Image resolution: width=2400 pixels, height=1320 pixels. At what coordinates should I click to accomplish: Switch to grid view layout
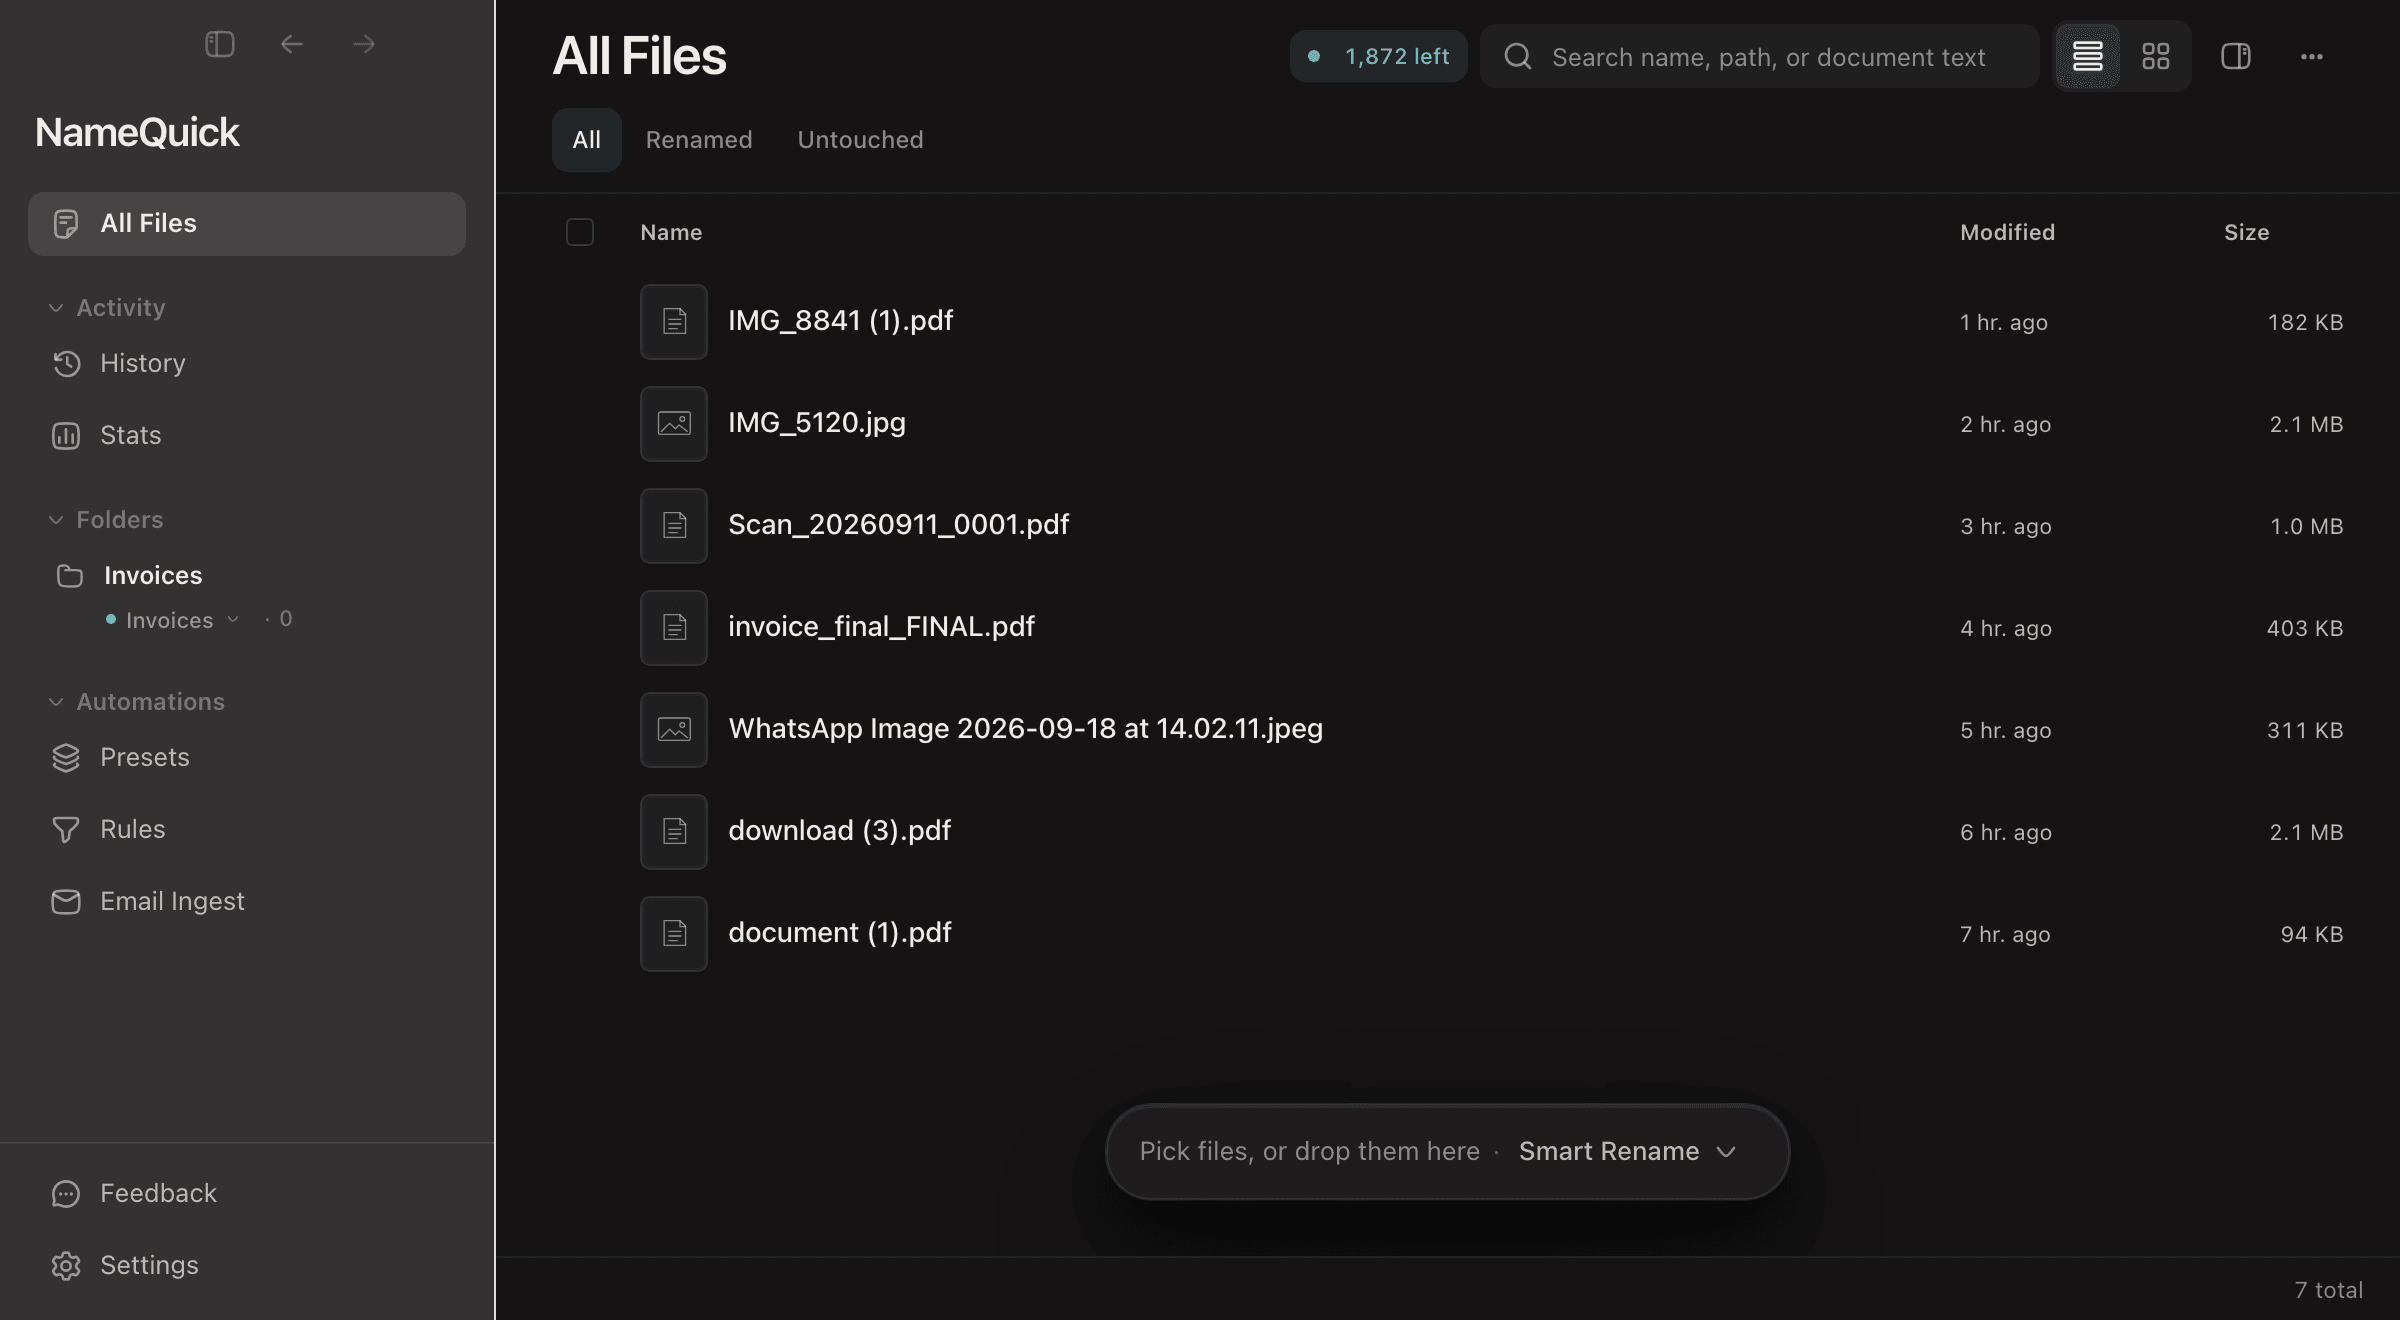[2156, 56]
